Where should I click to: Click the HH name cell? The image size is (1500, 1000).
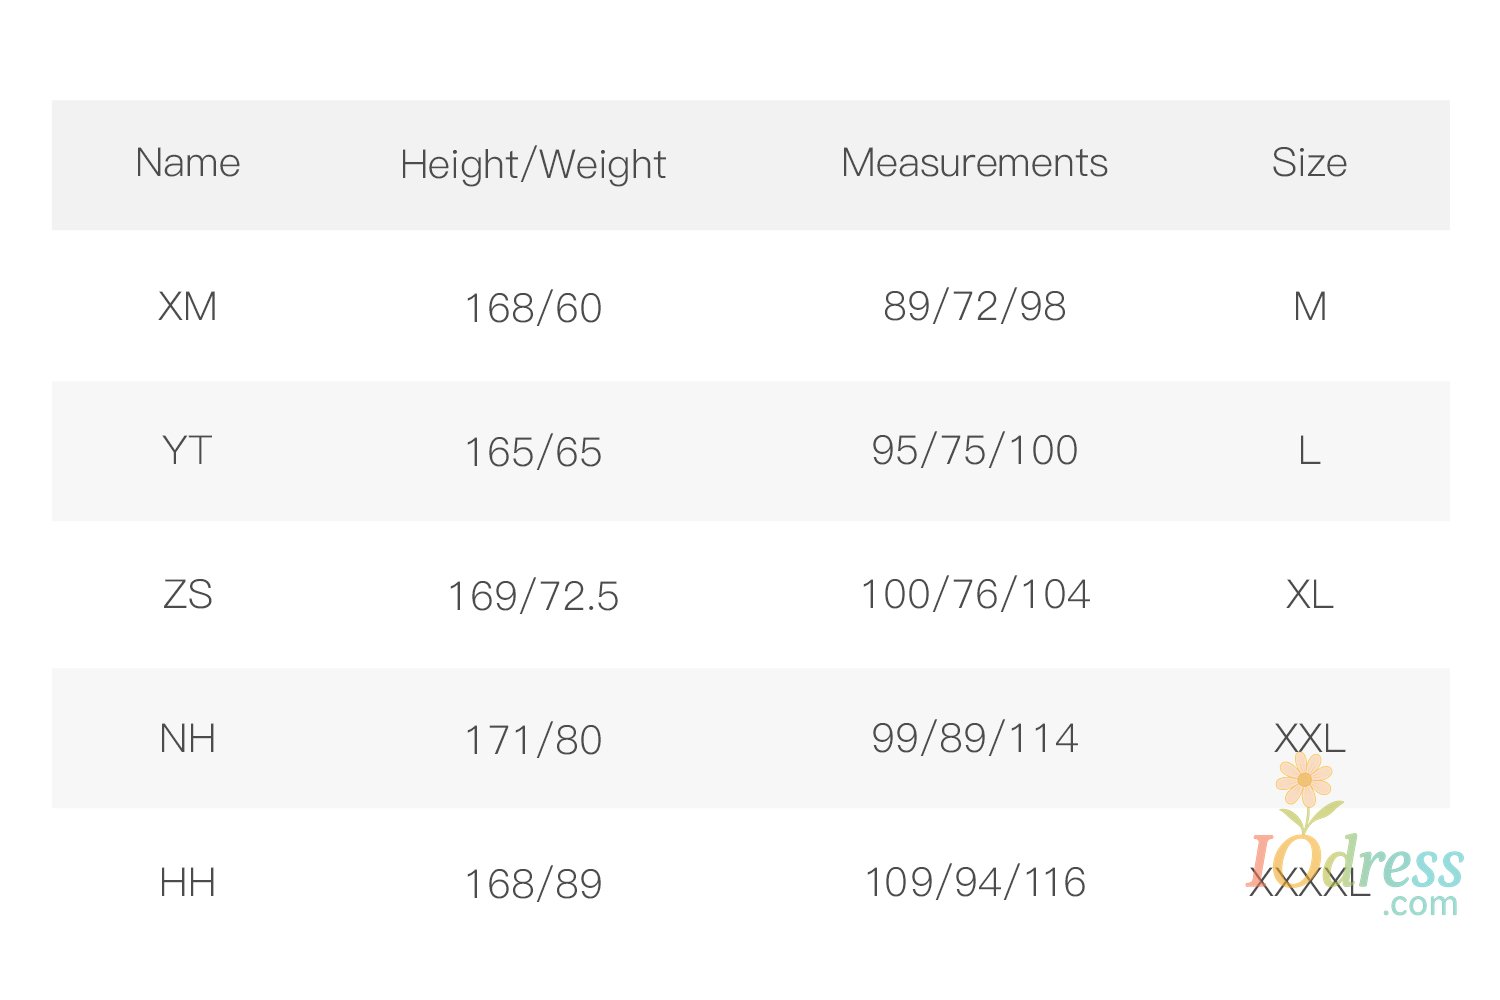point(188,883)
